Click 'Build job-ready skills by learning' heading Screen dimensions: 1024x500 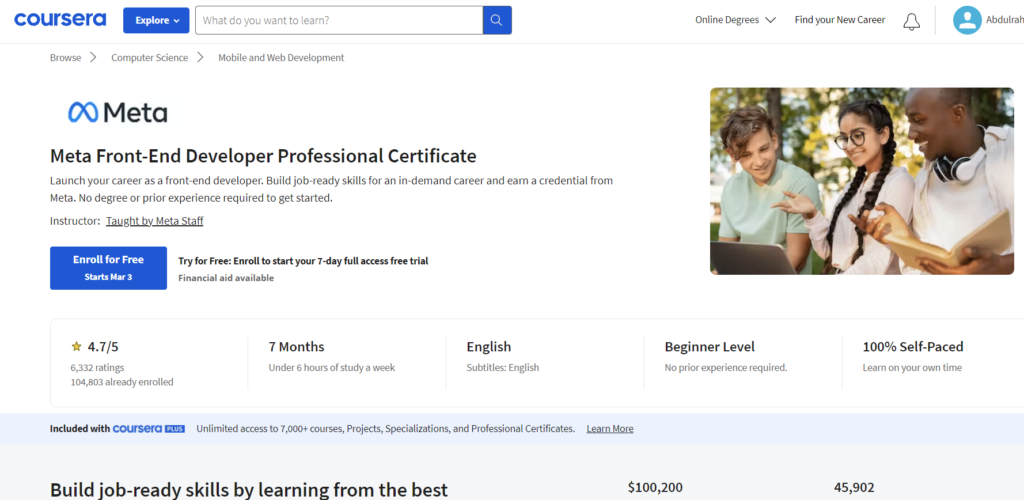[x=249, y=490]
